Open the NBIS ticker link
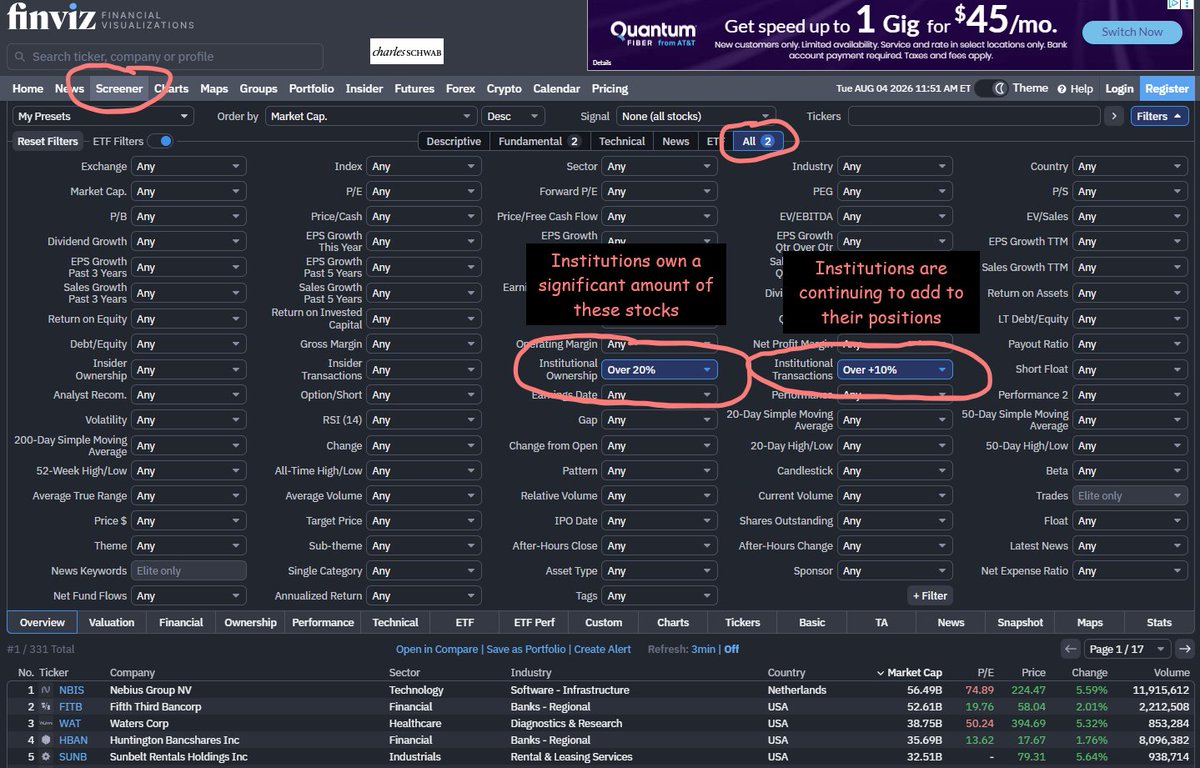The image size is (1200, 768). click(71, 690)
